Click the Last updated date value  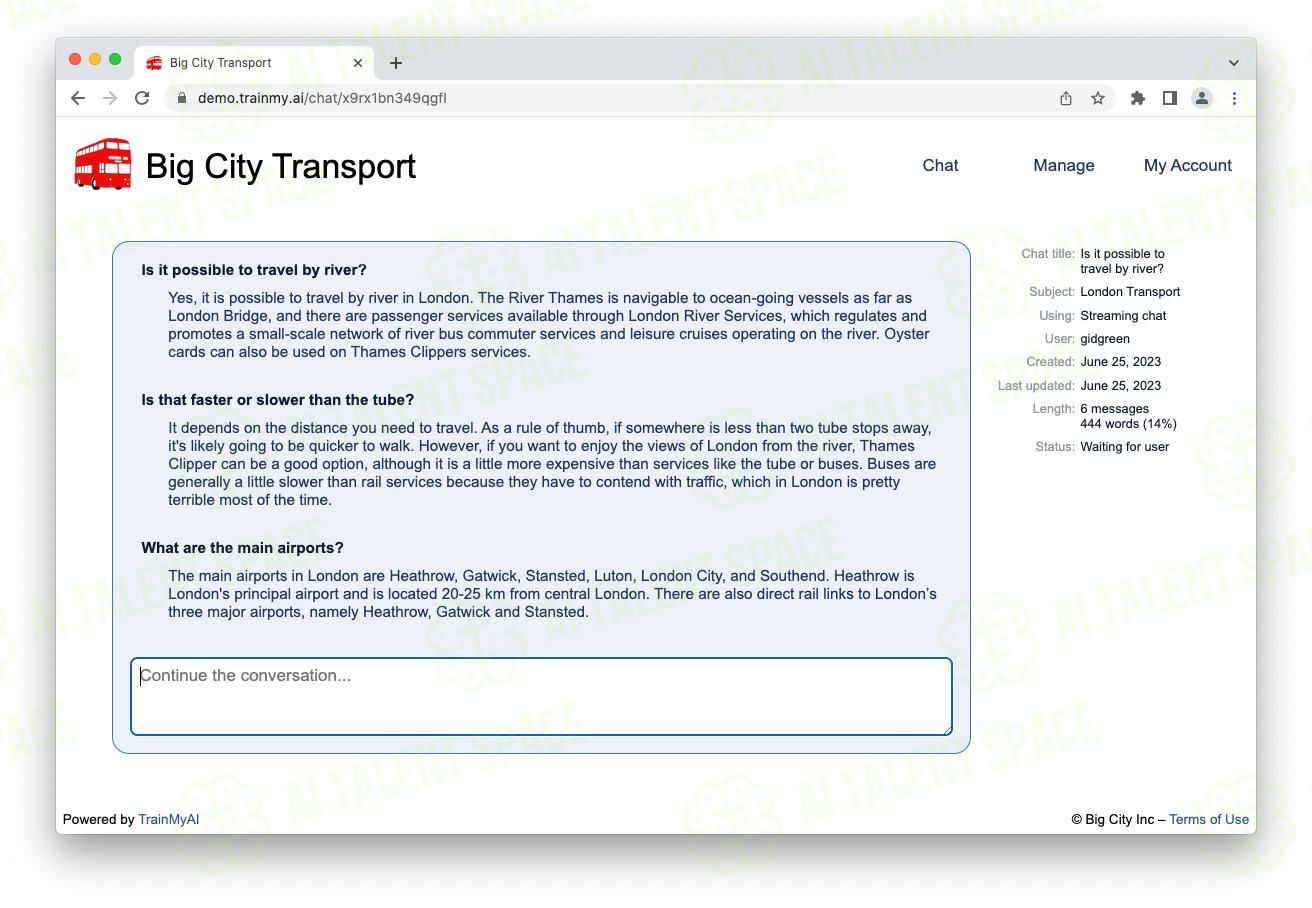(x=1121, y=386)
